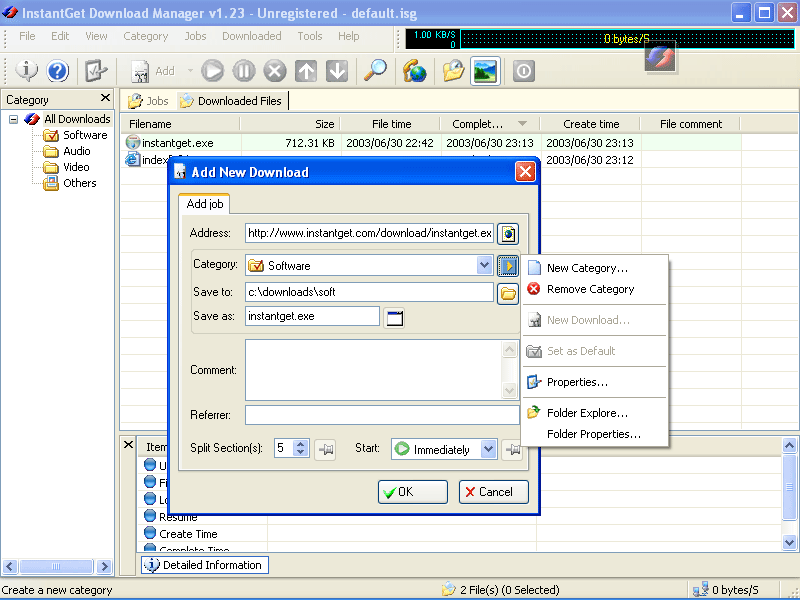Image resolution: width=800 pixels, height=600 pixels.
Task: Toggle the pin next to Start dropdown
Action: click(x=512, y=449)
